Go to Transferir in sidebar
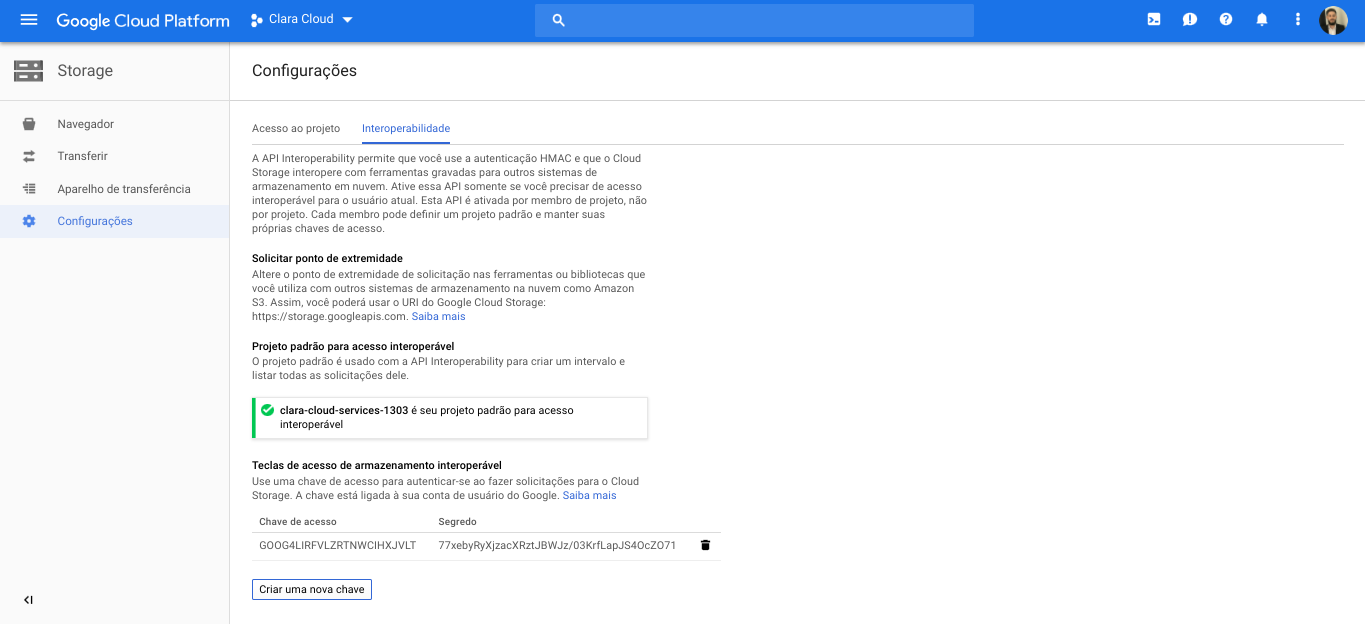 (x=115, y=156)
